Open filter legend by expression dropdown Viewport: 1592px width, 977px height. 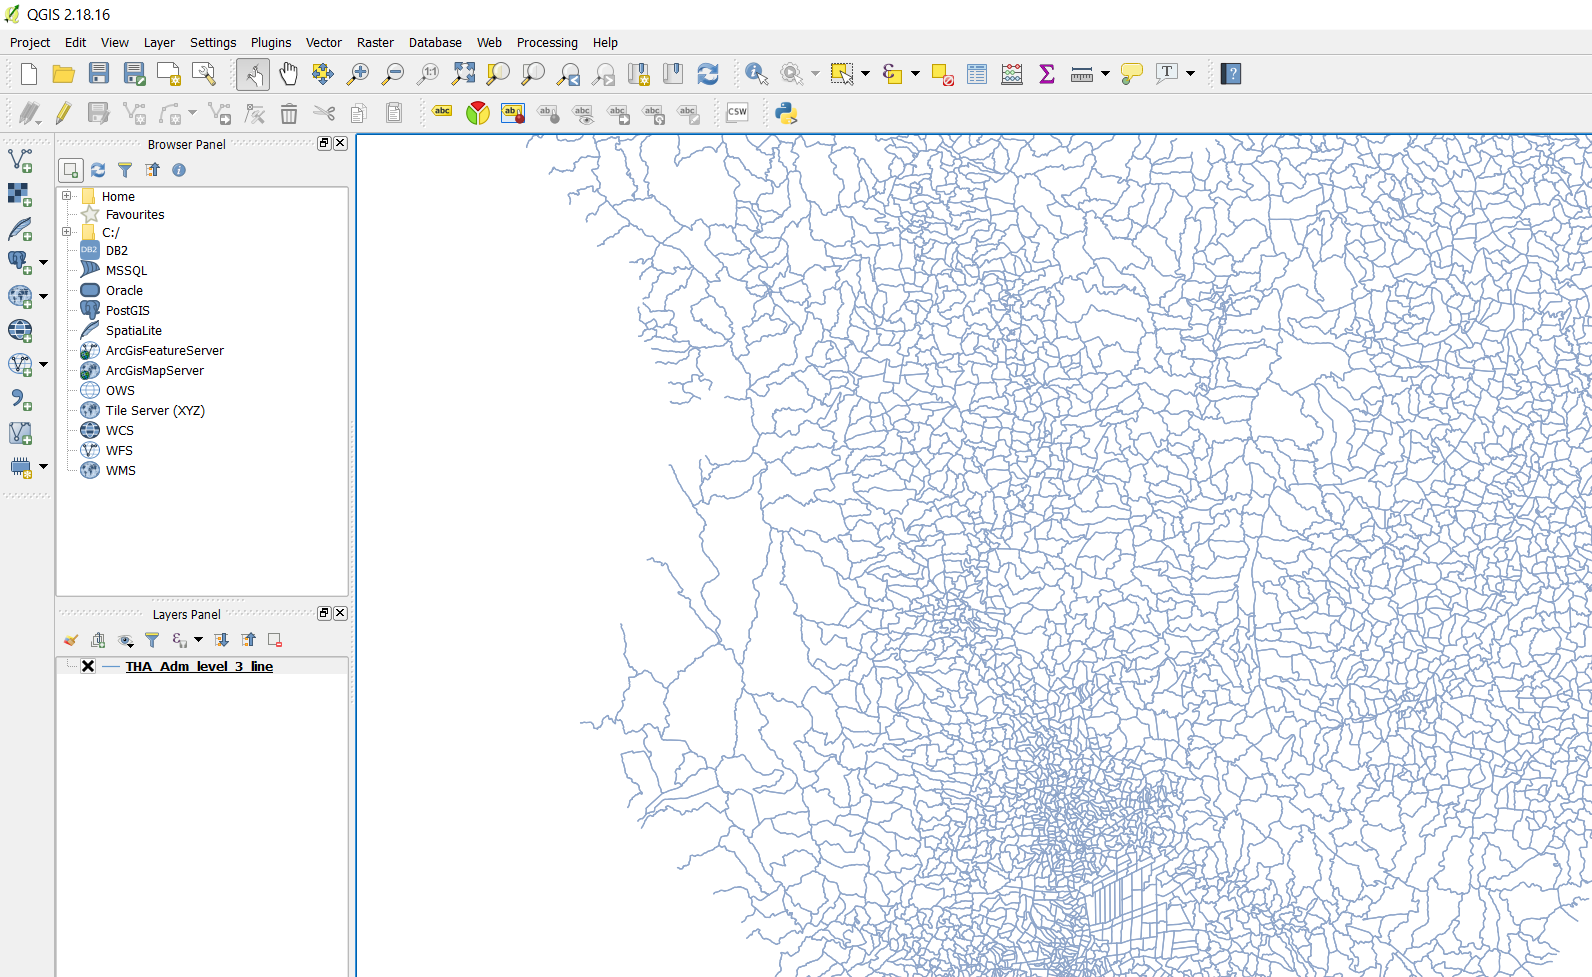tap(198, 640)
